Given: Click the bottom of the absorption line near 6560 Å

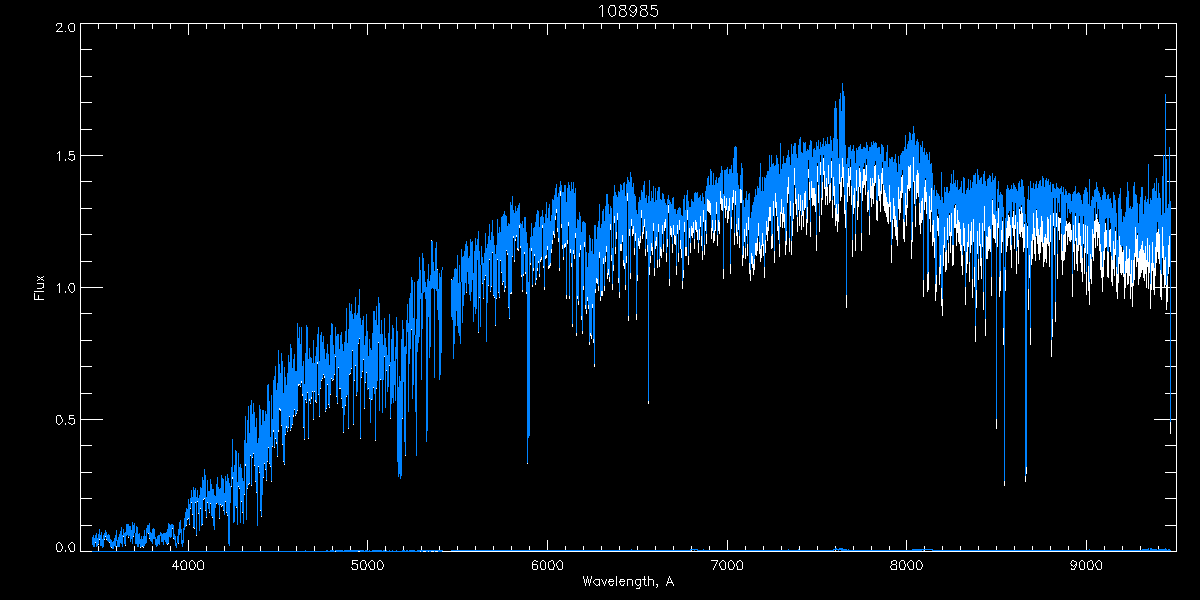Looking at the screenshot, I should coord(648,402).
